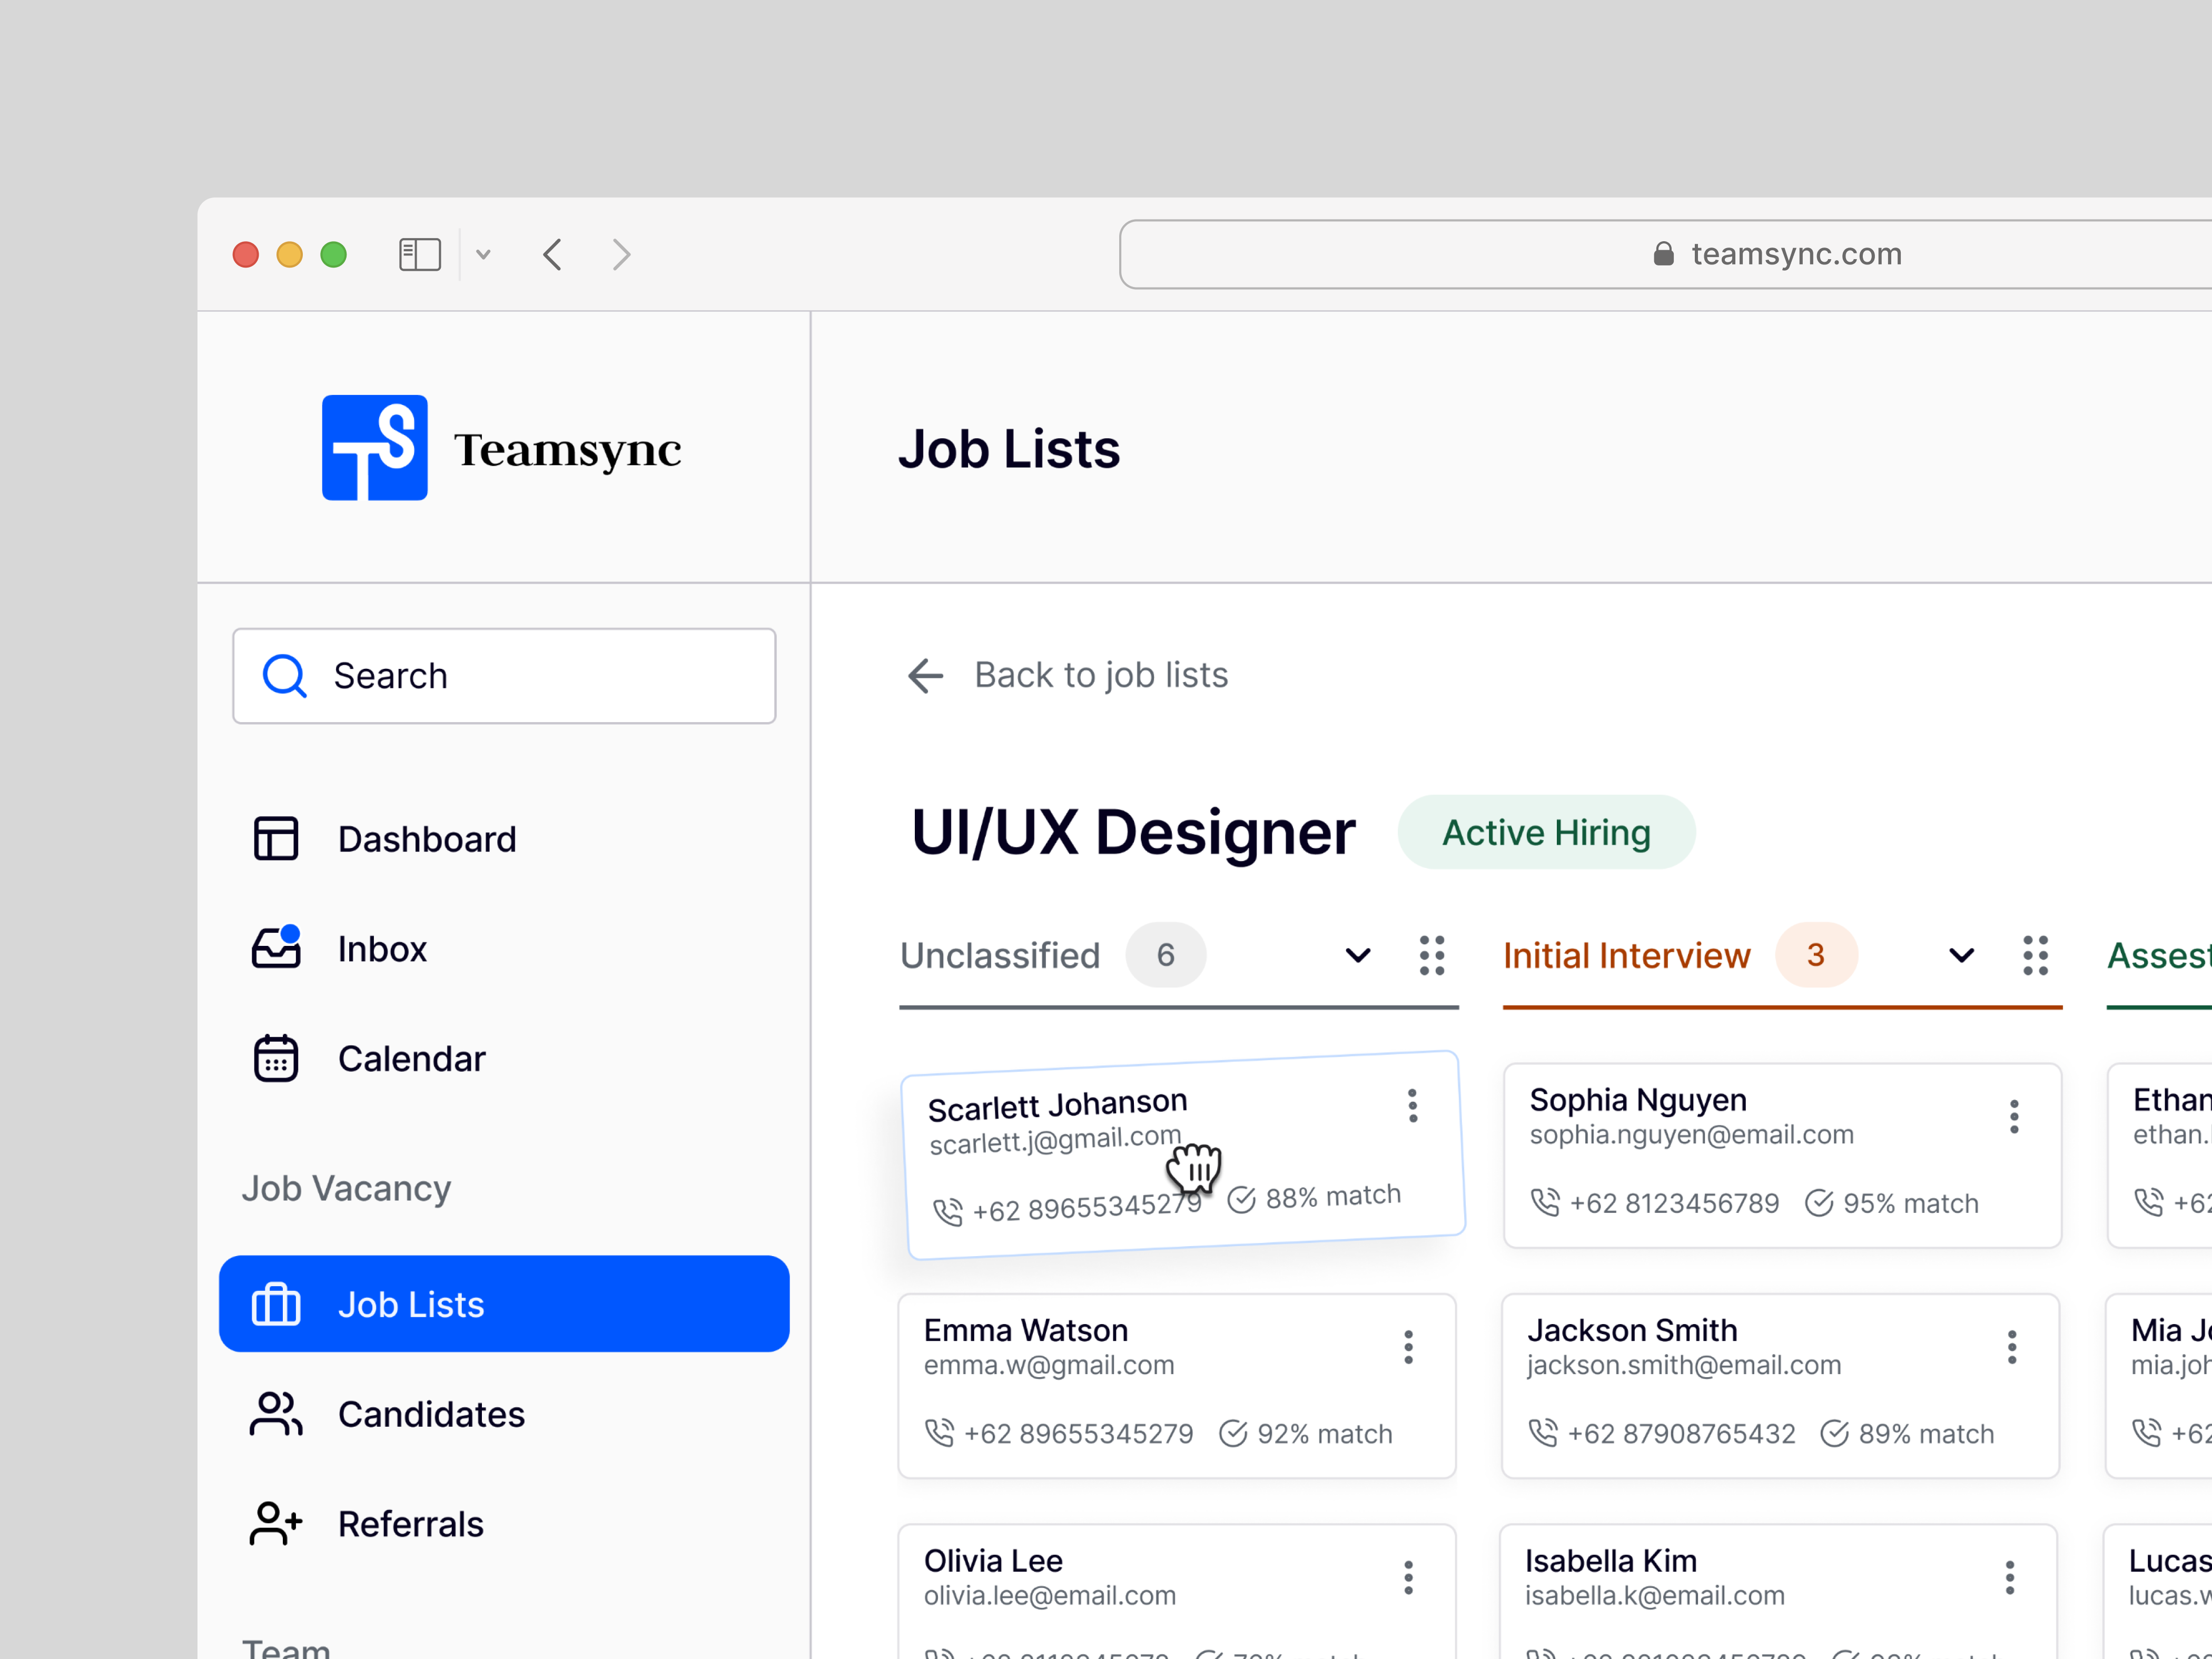Screen dimensions: 2212x1659
Task: Click the UI/UX Designer job title
Action: (1133, 832)
